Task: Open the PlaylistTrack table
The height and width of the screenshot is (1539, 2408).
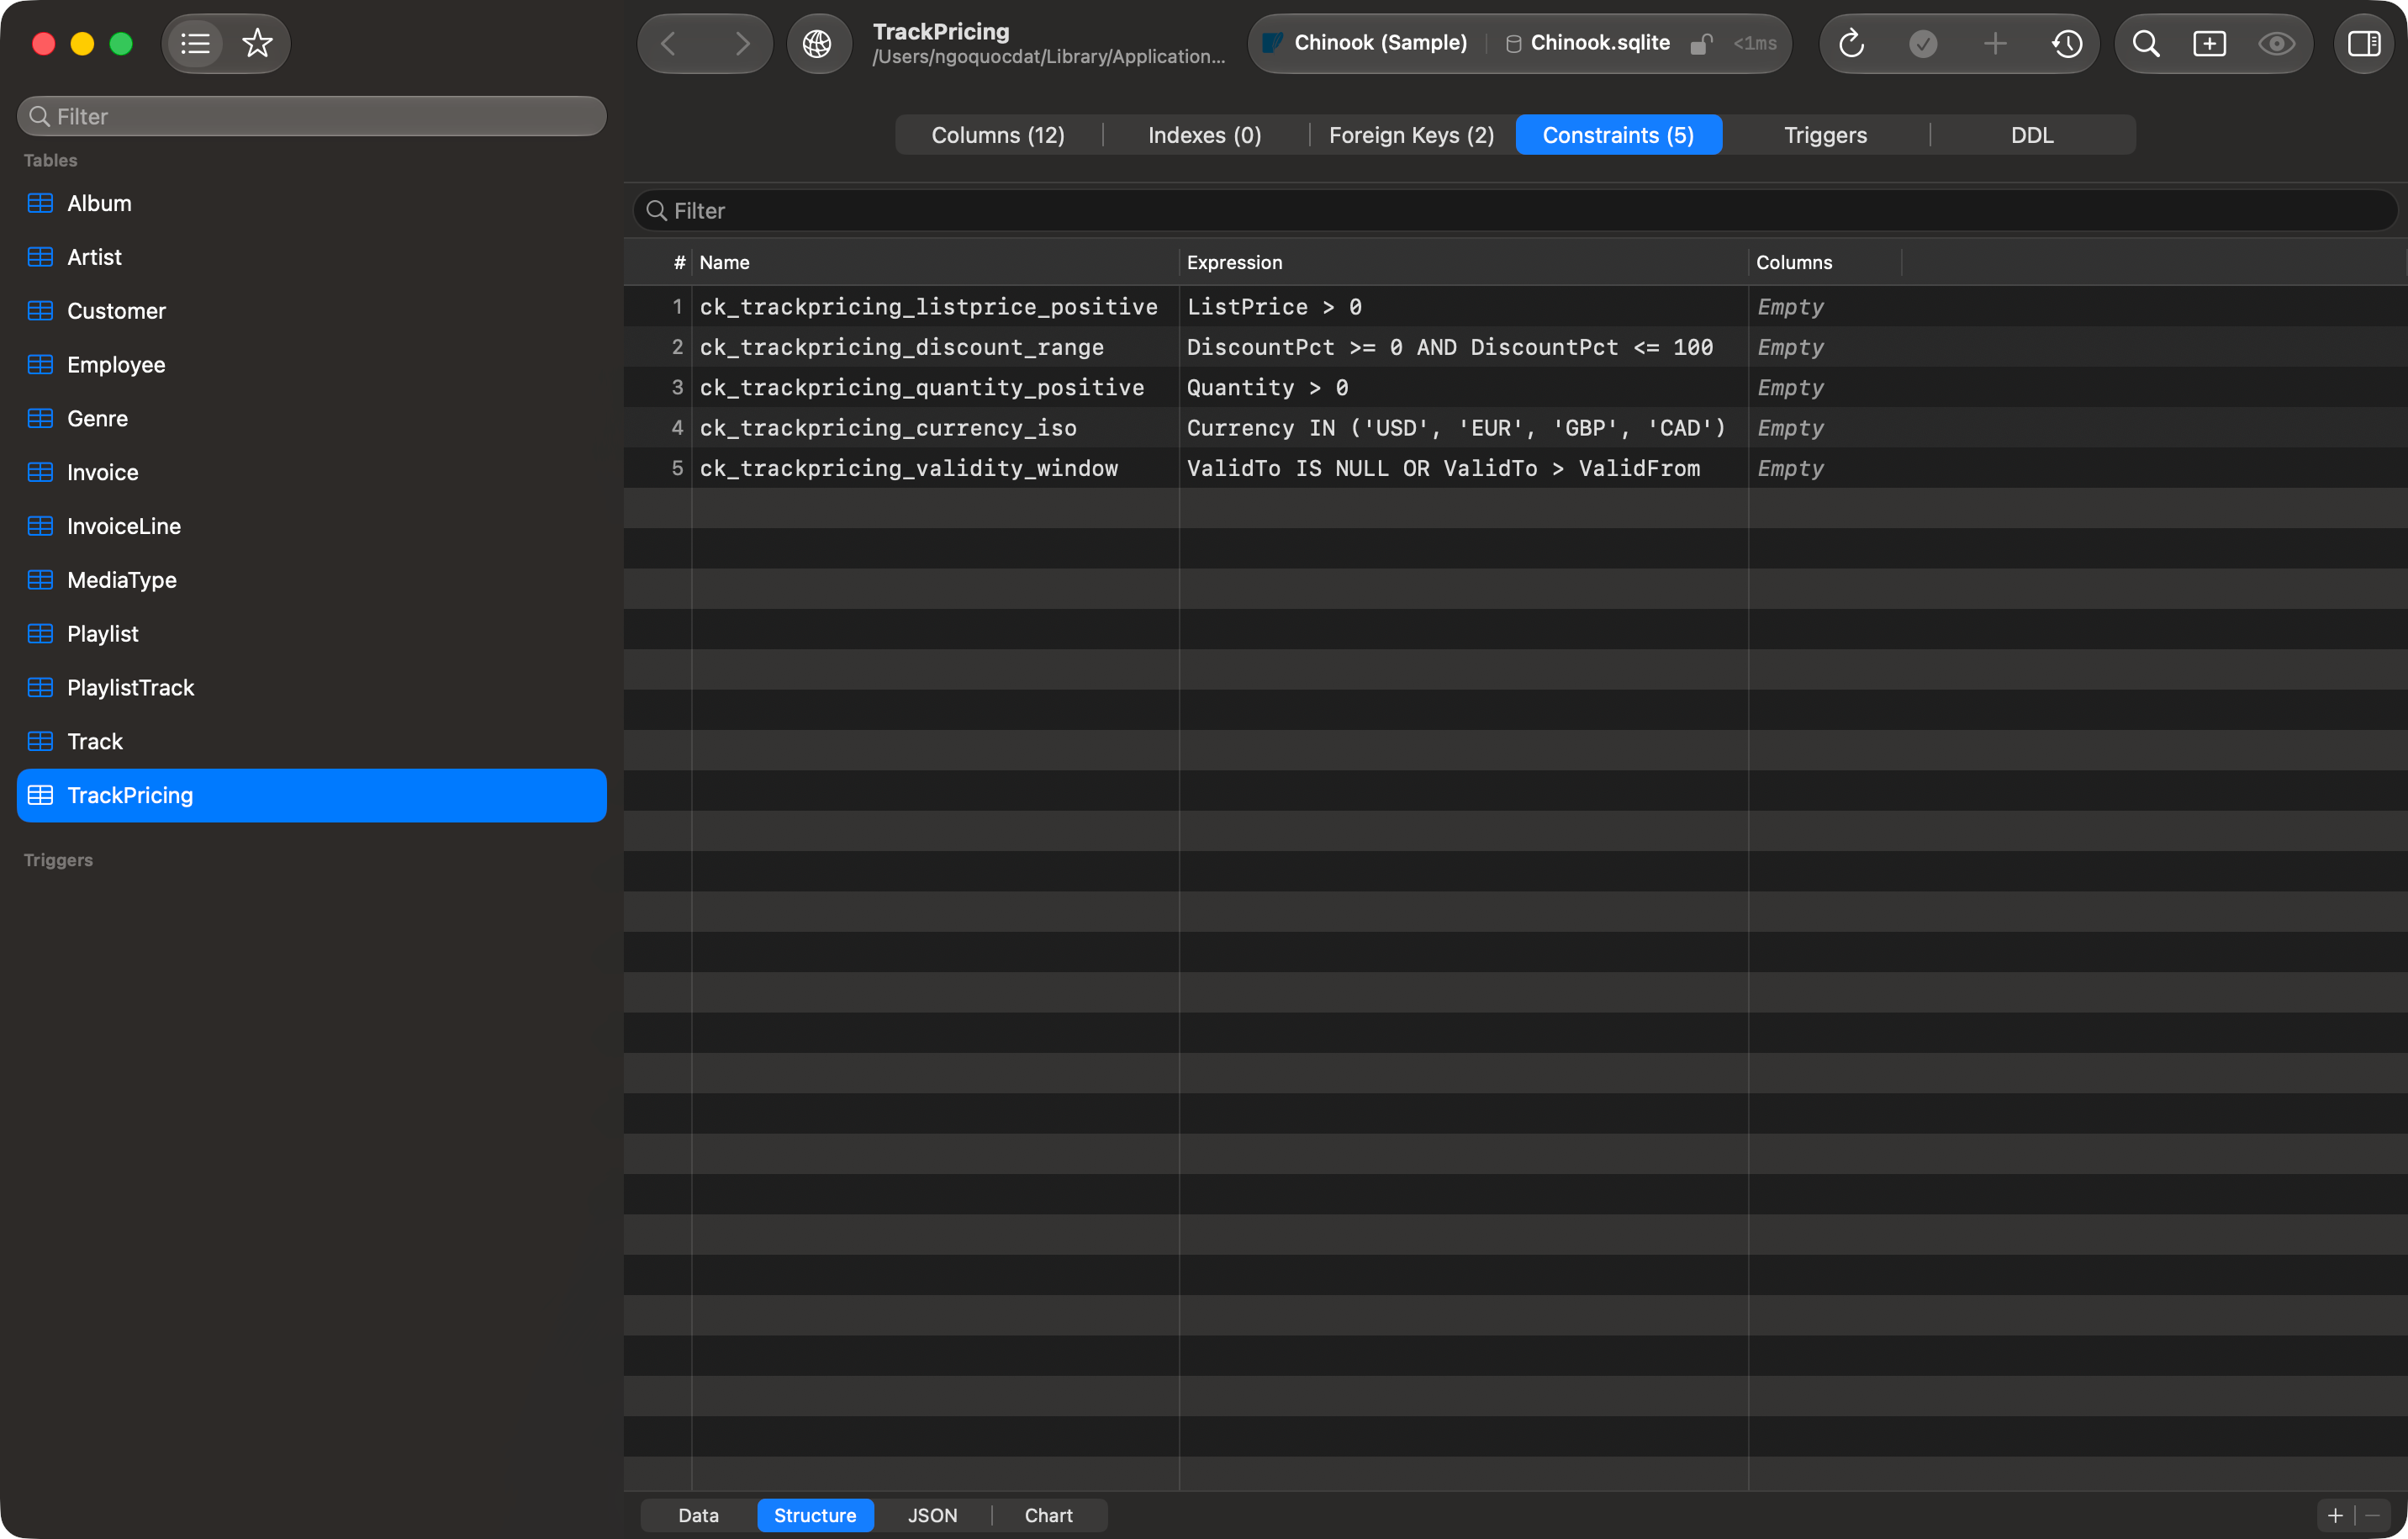Action: pos(312,688)
